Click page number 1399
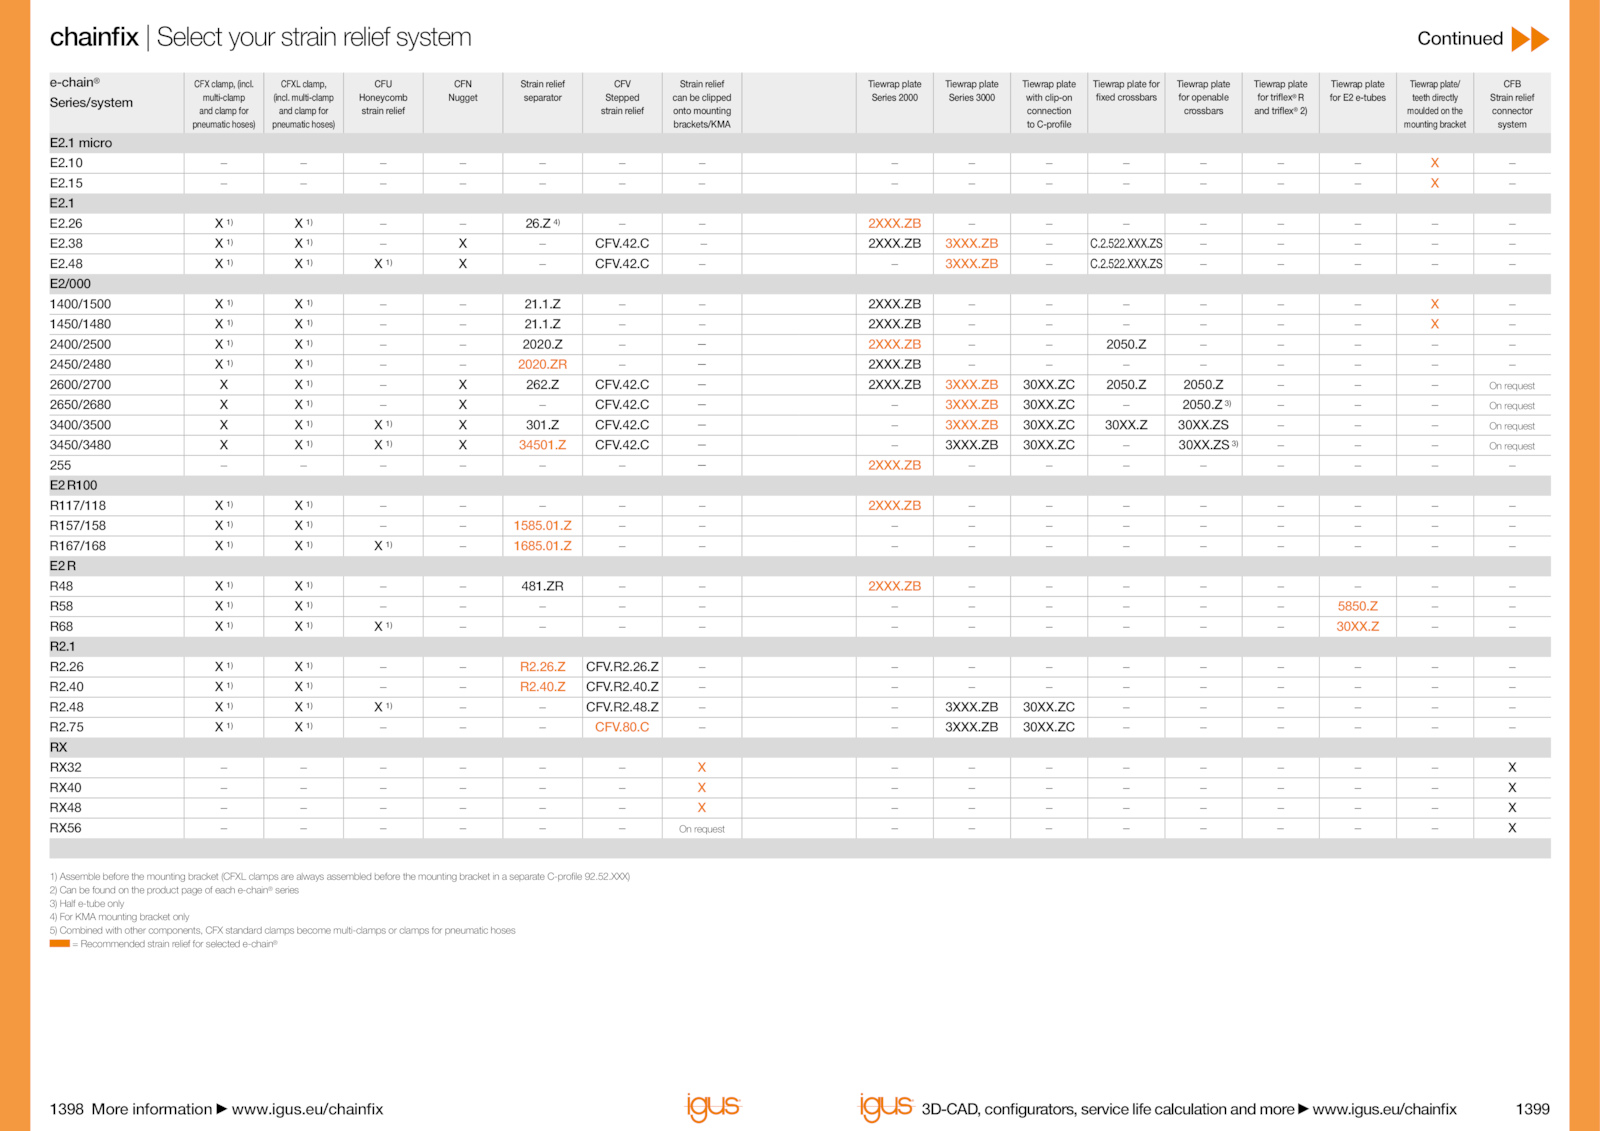This screenshot has width=1600, height=1131. coord(1533,1109)
